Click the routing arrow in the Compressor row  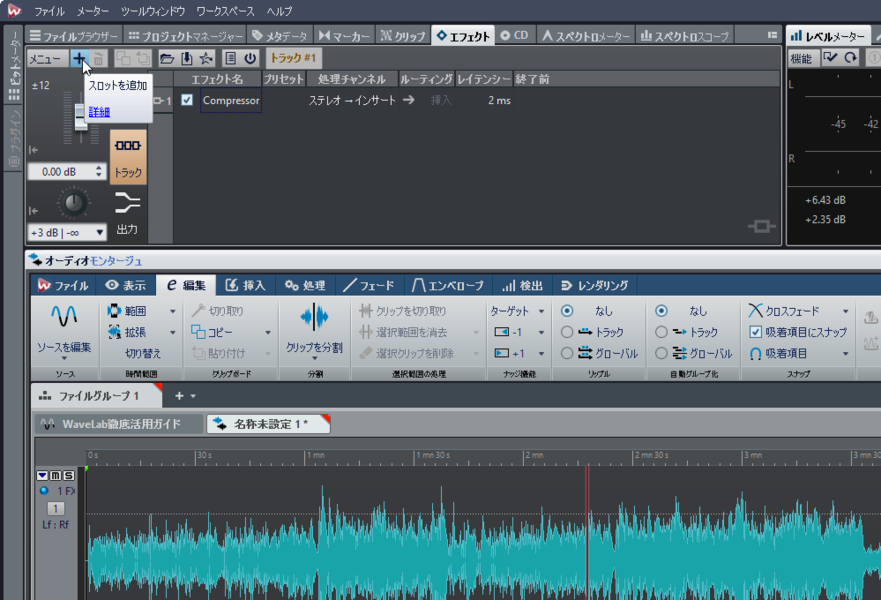point(408,100)
